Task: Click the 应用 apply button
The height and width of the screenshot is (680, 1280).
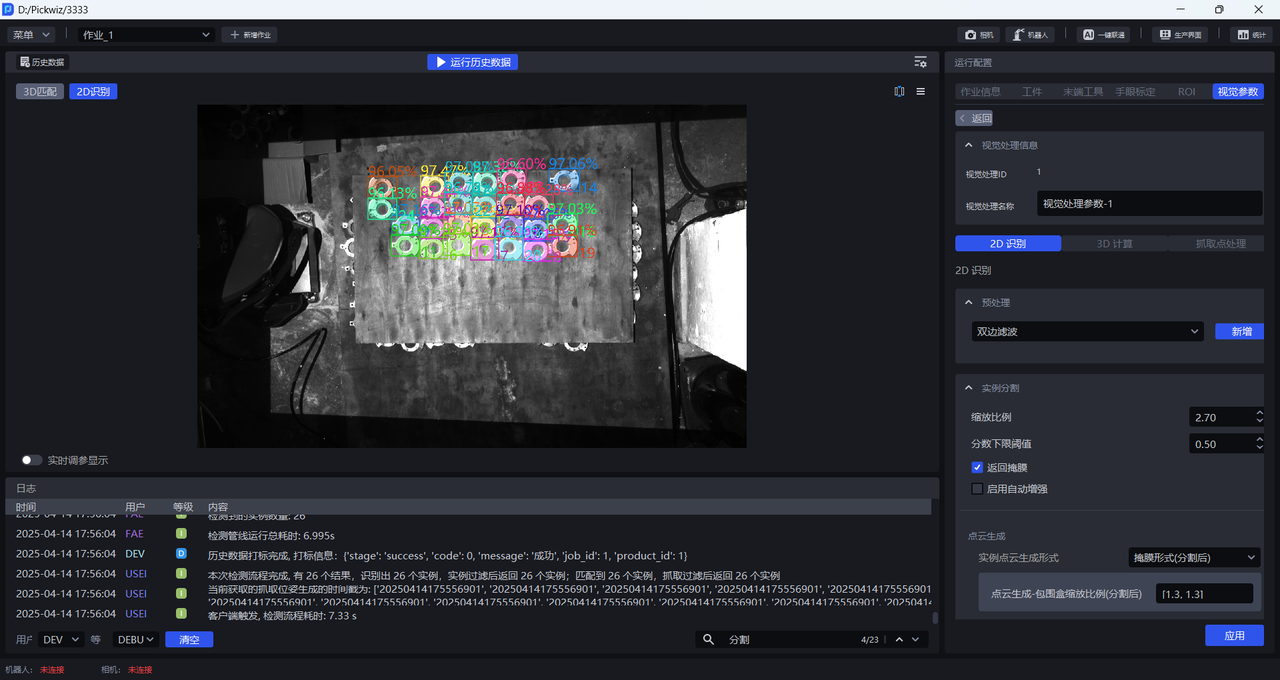Action: pyautogui.click(x=1234, y=636)
